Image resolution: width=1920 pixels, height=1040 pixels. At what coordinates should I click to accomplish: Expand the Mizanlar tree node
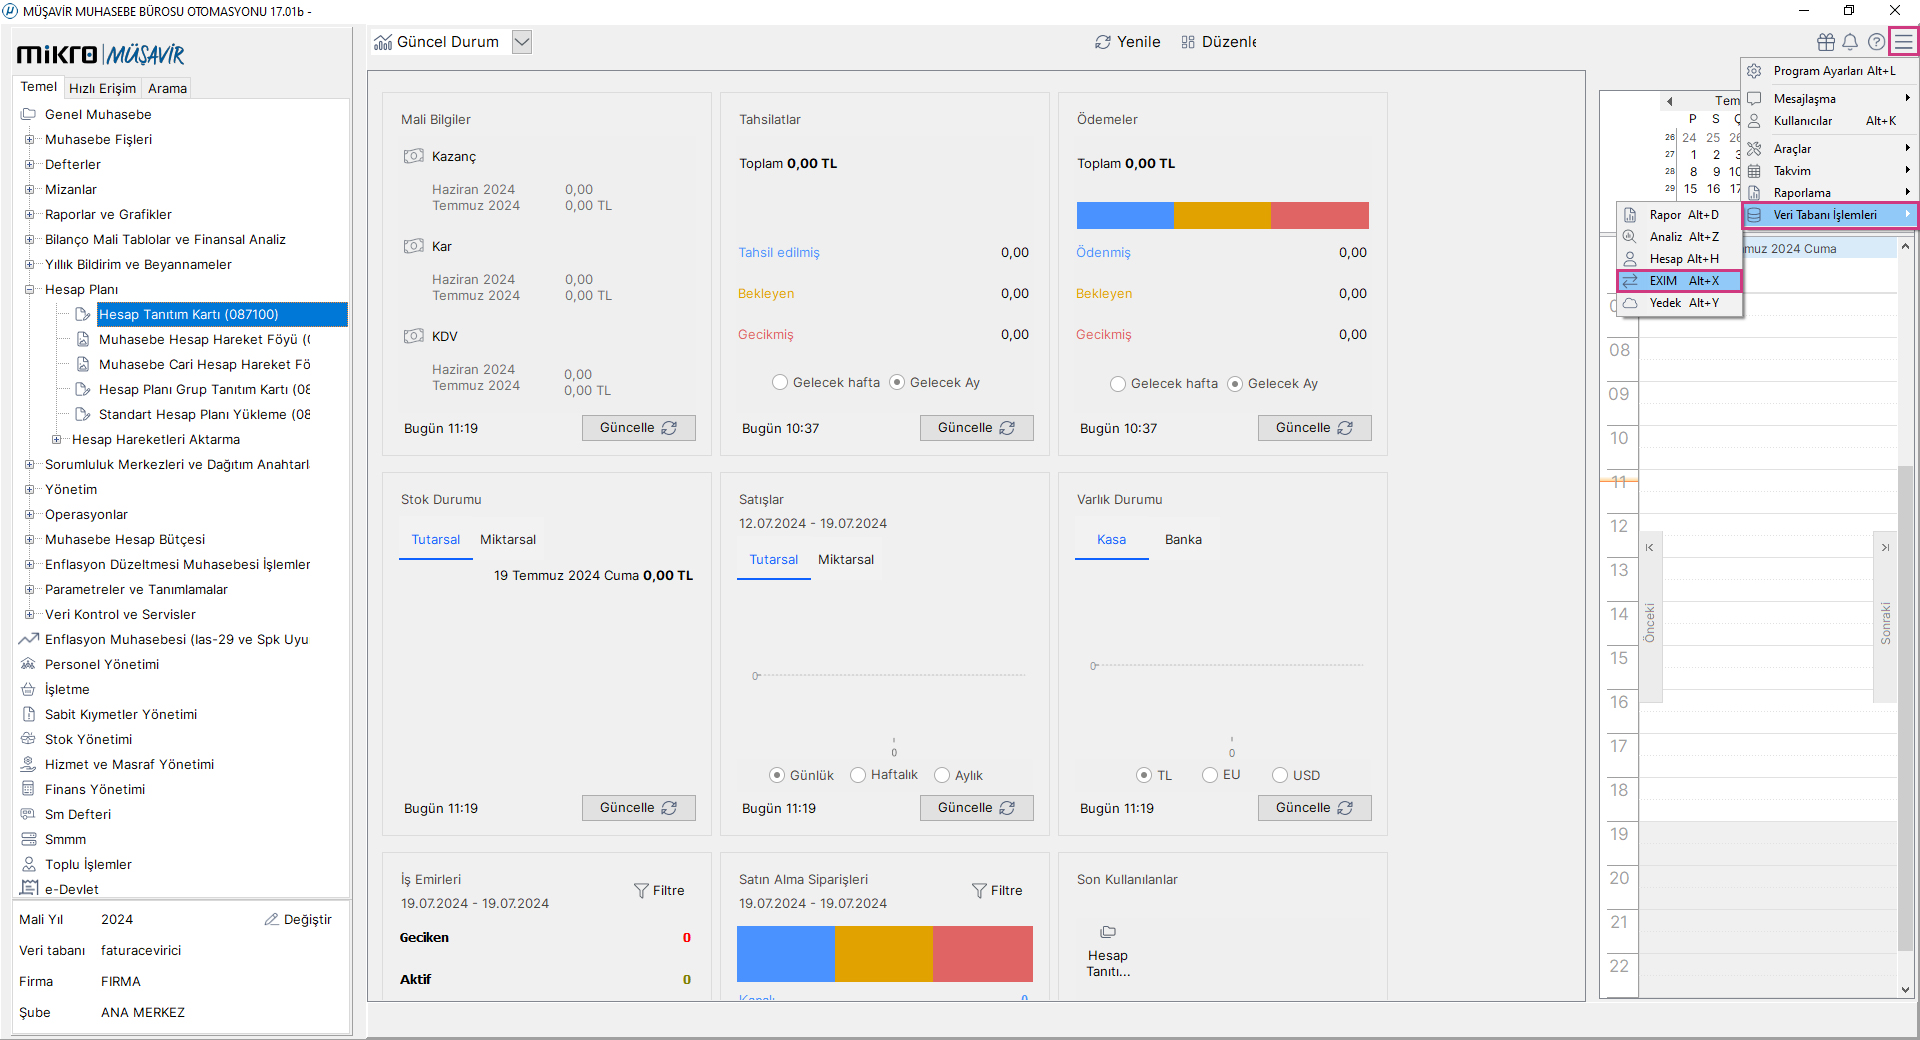pyautogui.click(x=29, y=189)
